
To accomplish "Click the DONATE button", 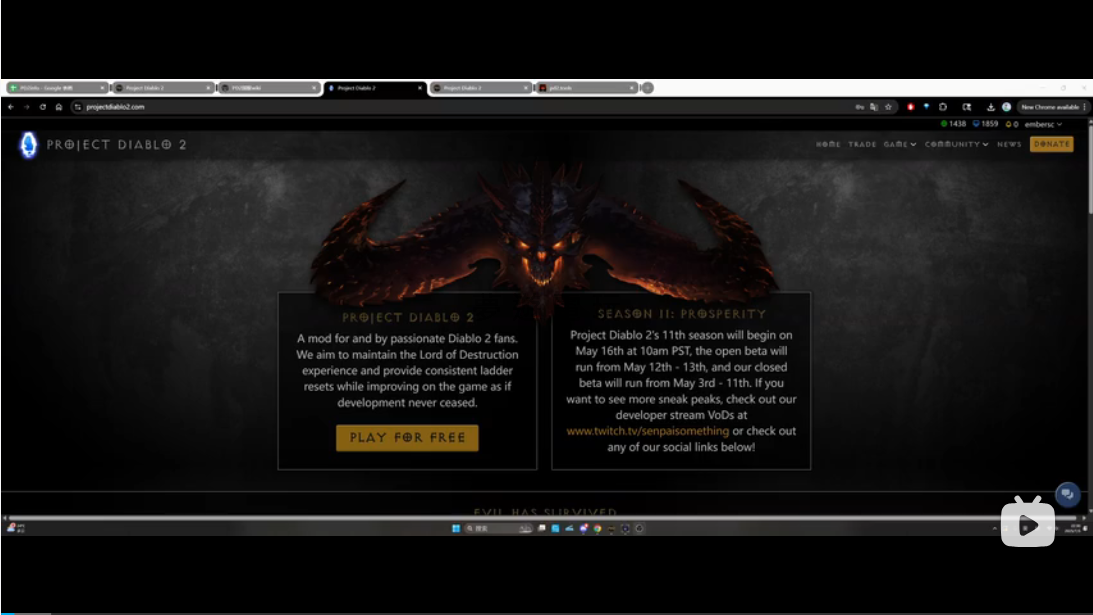I will click(1052, 144).
